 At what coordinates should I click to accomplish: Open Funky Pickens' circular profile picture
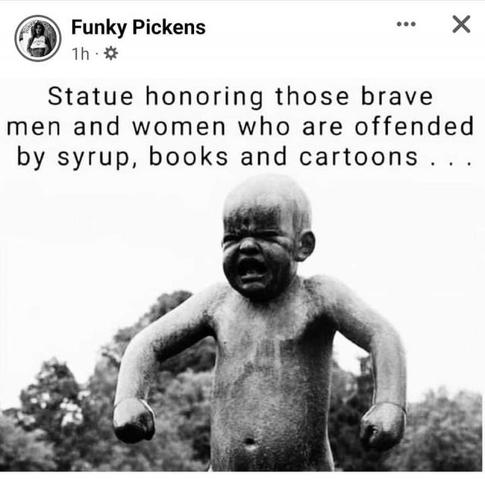coord(38,38)
